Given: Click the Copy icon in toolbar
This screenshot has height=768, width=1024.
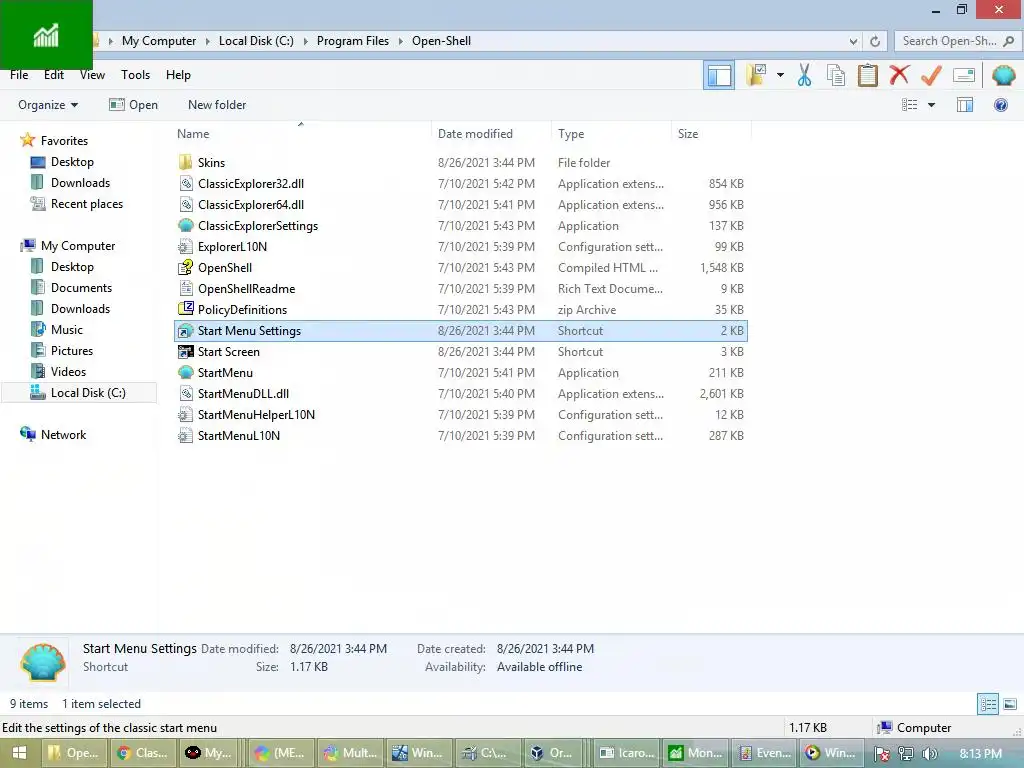Looking at the screenshot, I should (836, 75).
